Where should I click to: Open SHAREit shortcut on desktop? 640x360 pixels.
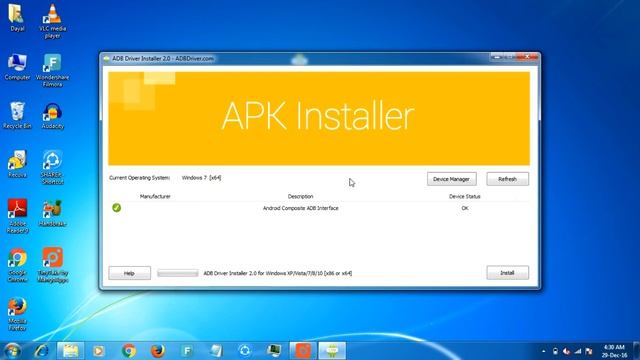point(53,168)
